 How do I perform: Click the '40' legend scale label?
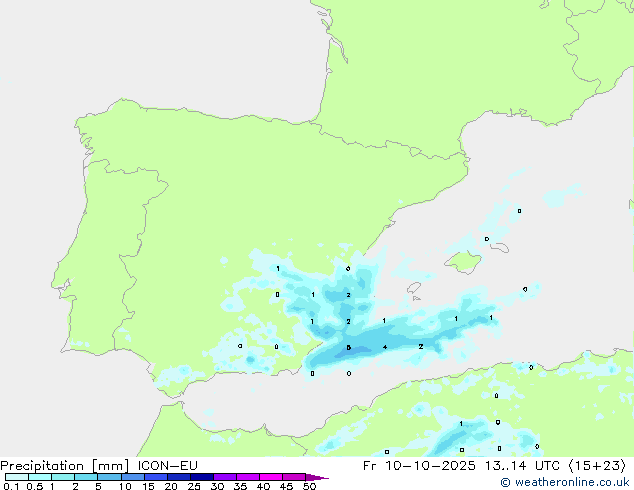pos(263,486)
